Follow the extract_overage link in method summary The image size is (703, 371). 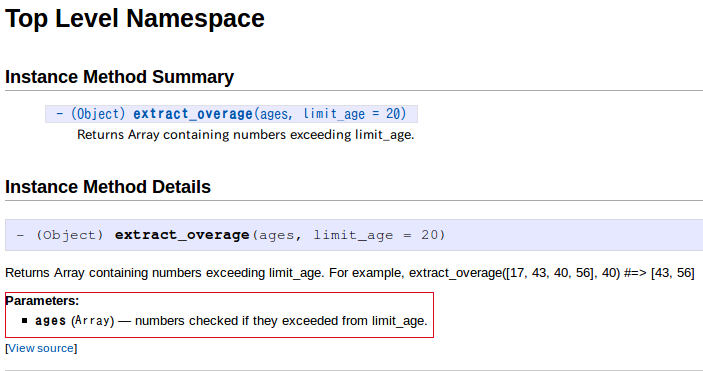[193, 114]
